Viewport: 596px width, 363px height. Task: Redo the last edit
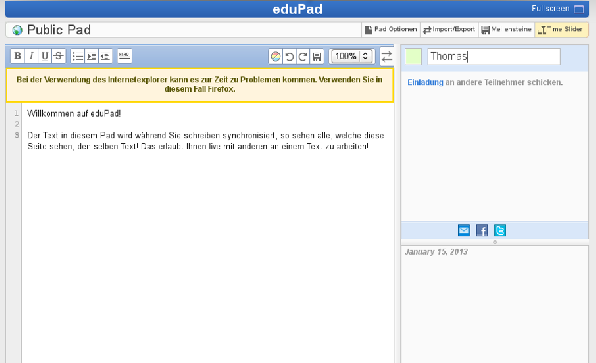[303, 57]
